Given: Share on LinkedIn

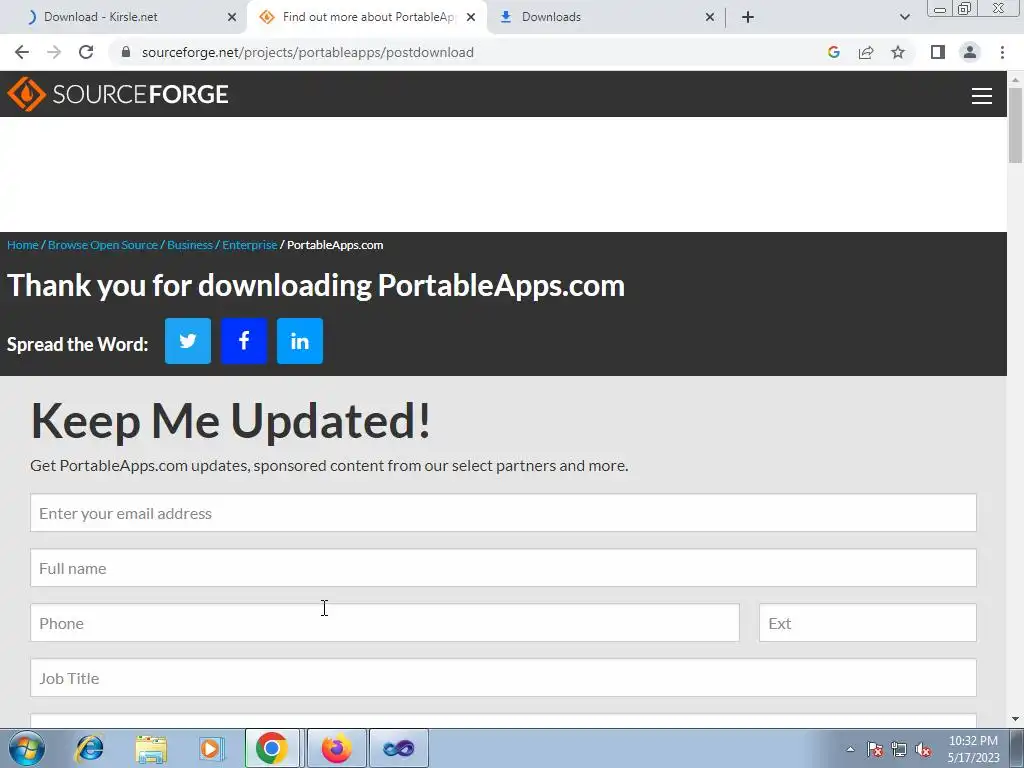Looking at the screenshot, I should 300,341.
